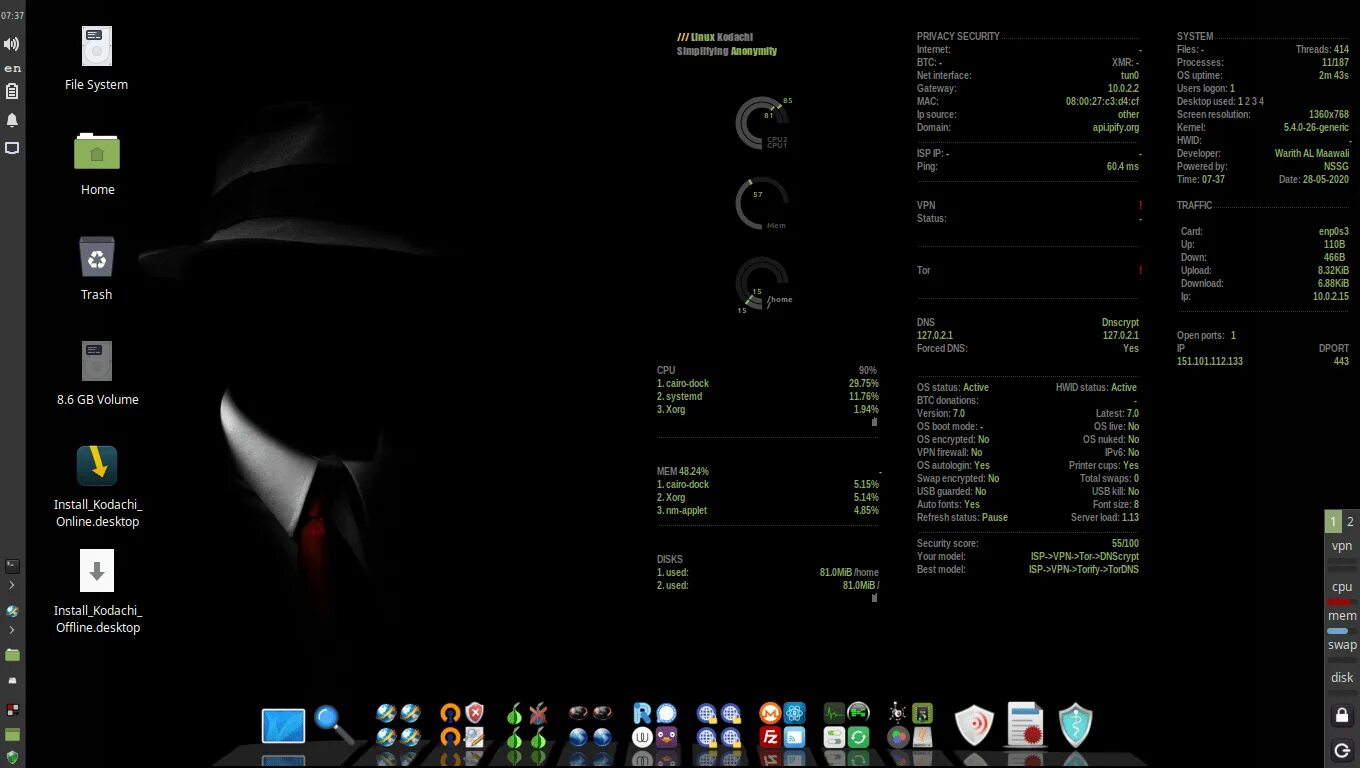This screenshot has height=768, width=1360.
Task: Click the logout button in the right panel
Action: click(1342, 750)
